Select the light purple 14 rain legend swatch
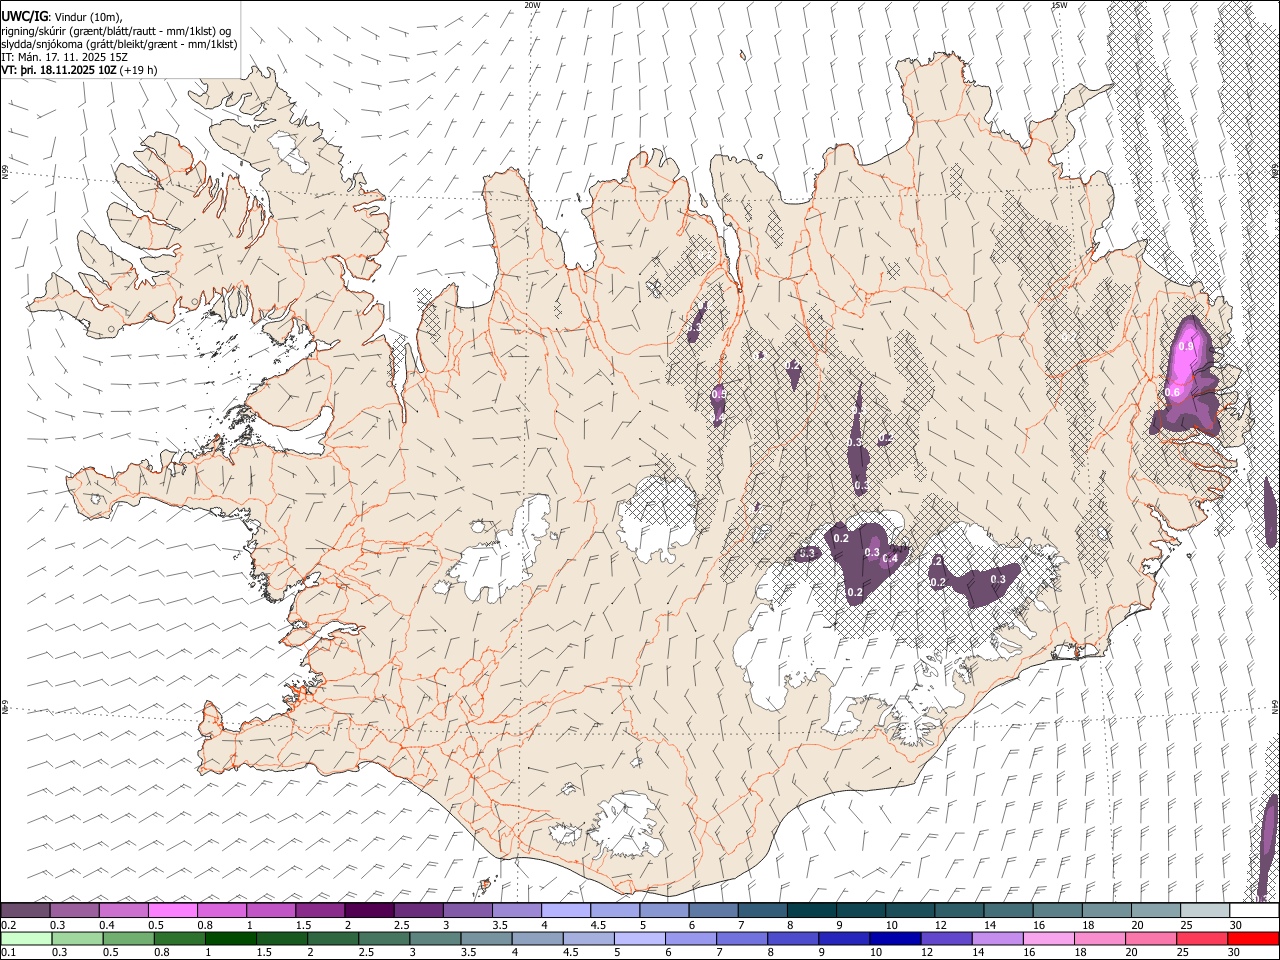 coord(999,938)
